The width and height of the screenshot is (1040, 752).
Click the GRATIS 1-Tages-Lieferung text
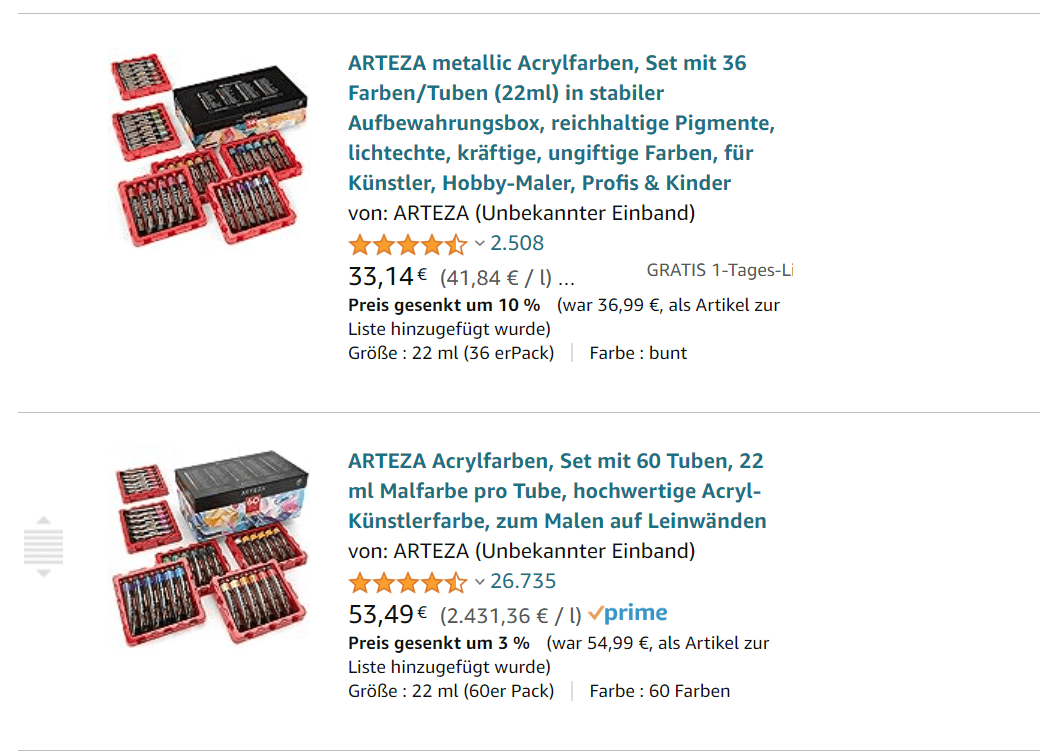720,271
